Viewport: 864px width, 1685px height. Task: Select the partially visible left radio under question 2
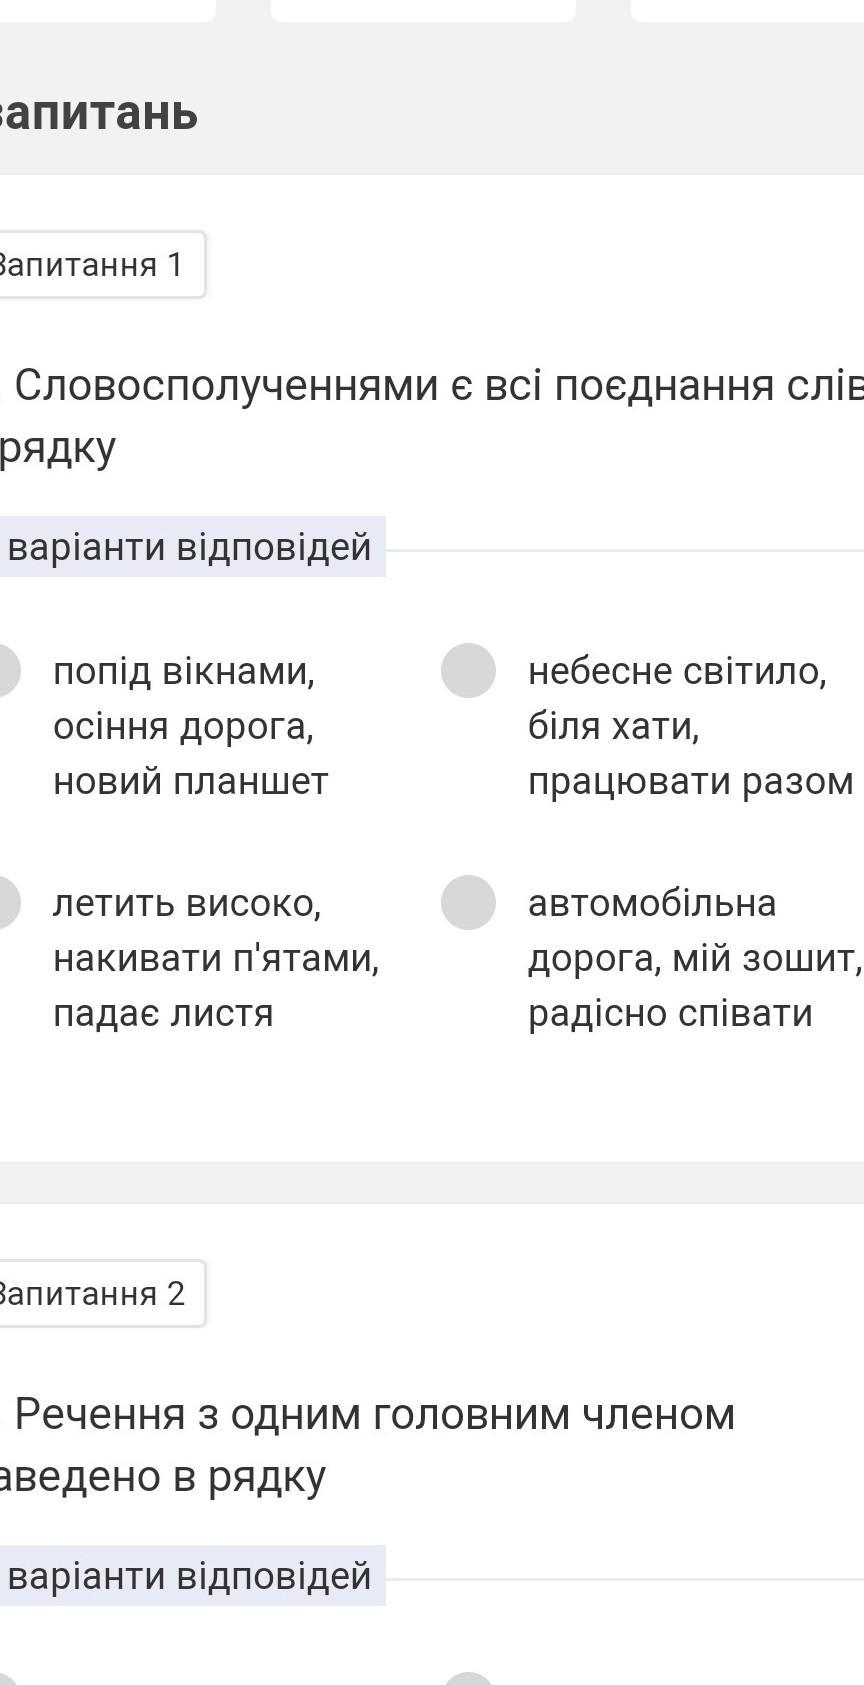click(x=8, y=1679)
